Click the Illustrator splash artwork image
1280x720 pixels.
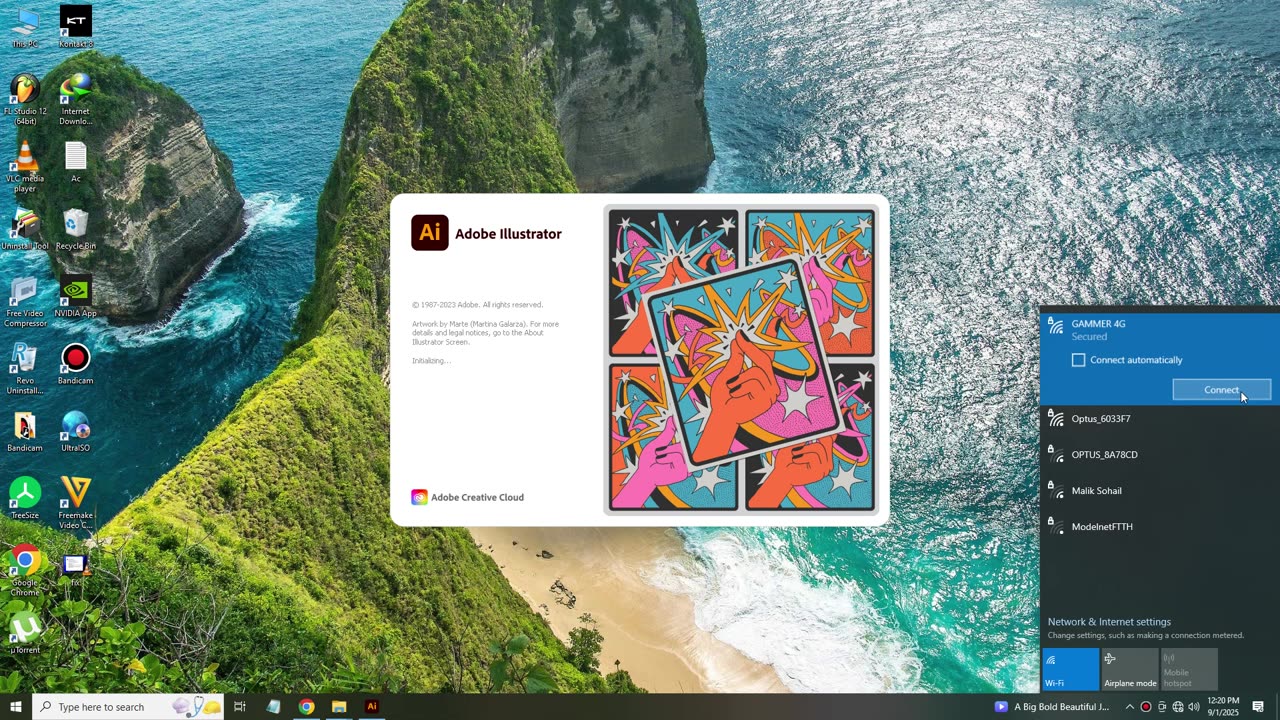pos(741,360)
